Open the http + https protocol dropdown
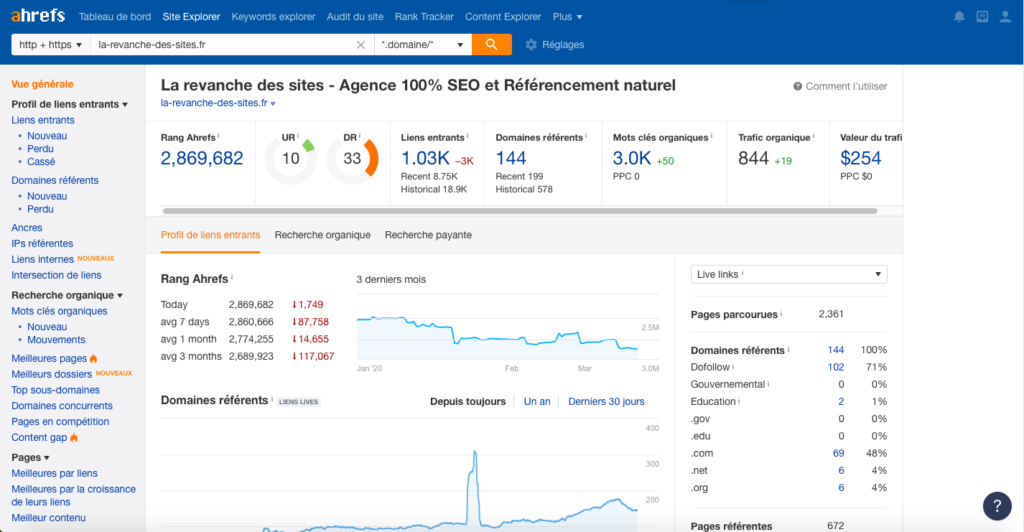The image size is (1024, 532). 50,44
